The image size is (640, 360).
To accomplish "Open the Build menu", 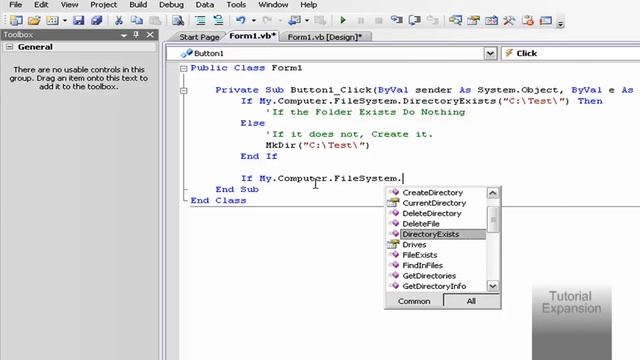I will [x=138, y=5].
